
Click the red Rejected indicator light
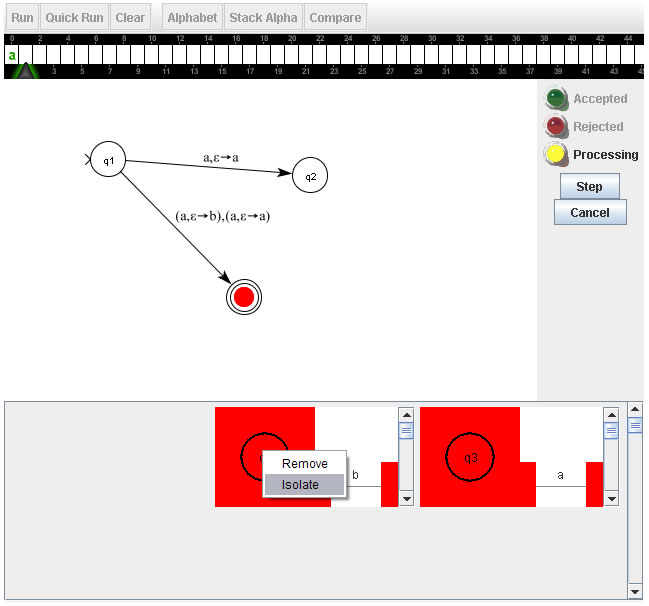(x=556, y=127)
